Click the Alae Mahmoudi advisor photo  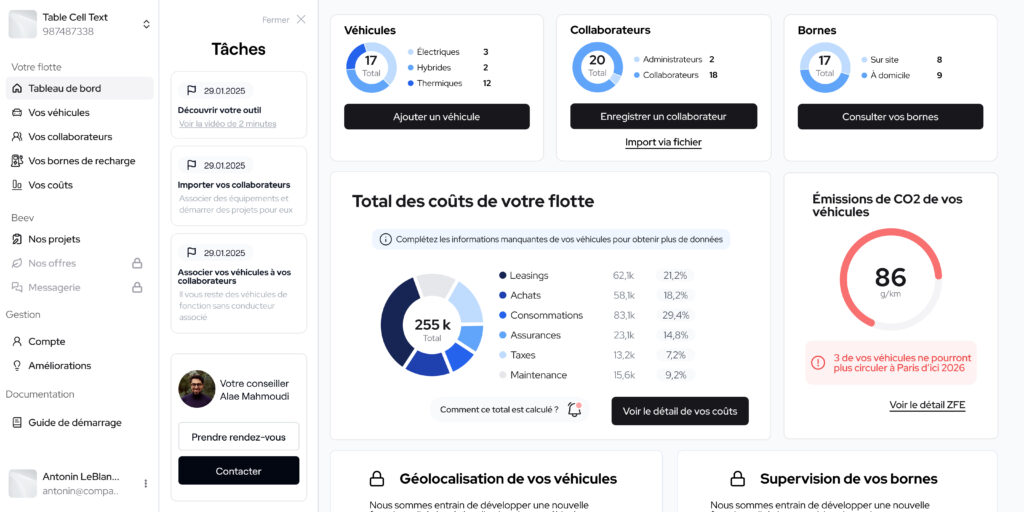point(197,389)
